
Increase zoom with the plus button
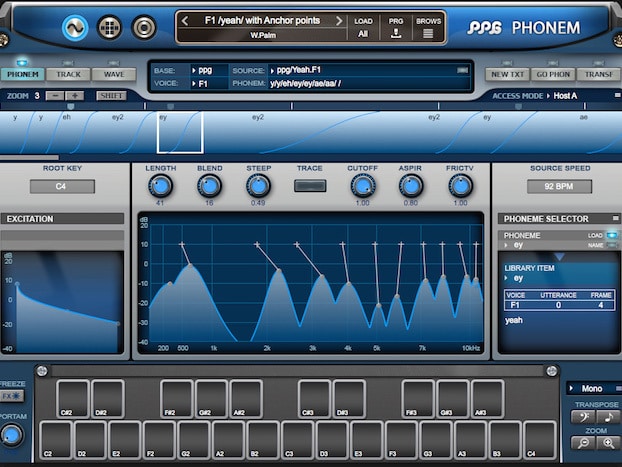pyautogui.click(x=75, y=96)
